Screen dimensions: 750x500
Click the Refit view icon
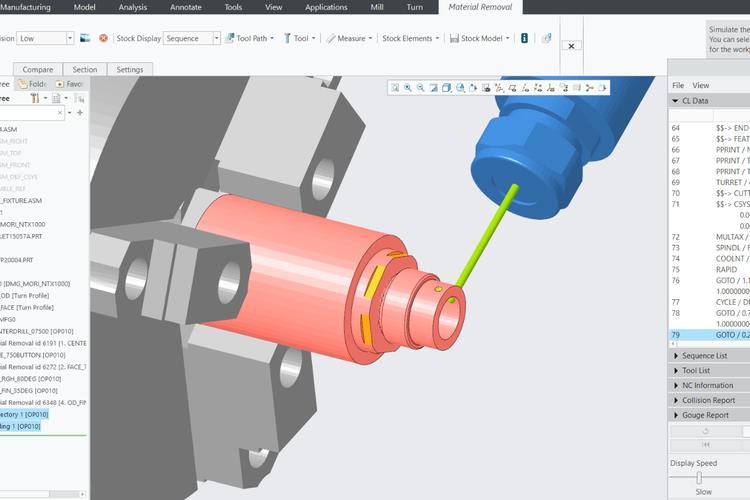pyautogui.click(x=394, y=88)
